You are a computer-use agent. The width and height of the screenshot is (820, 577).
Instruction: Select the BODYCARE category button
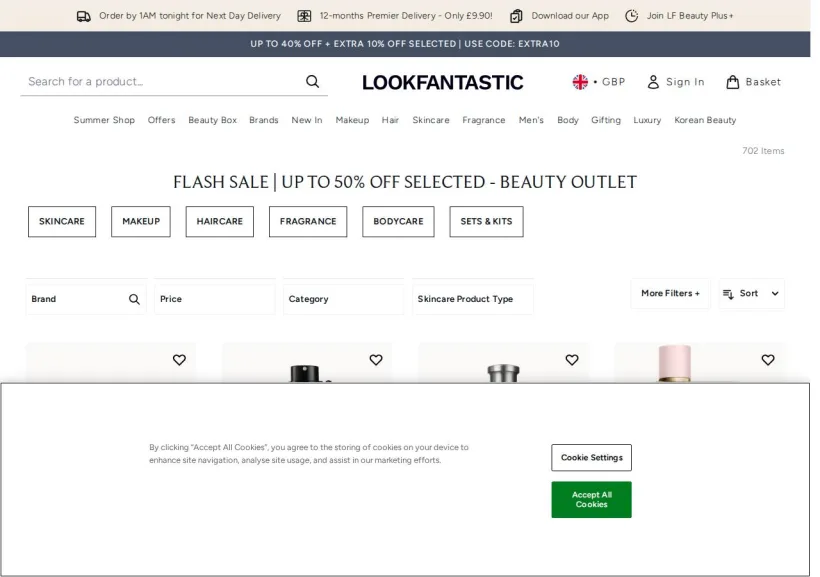[398, 222]
